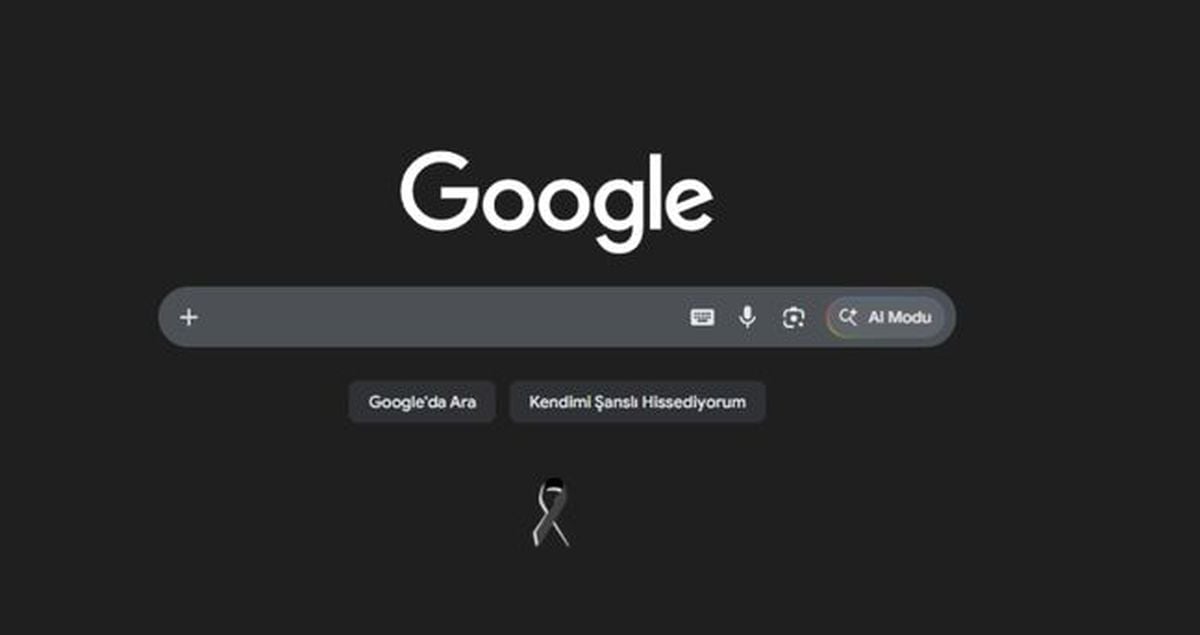This screenshot has height=635, width=1200.
Task: Select the capital G of the Google logo
Action: point(435,190)
